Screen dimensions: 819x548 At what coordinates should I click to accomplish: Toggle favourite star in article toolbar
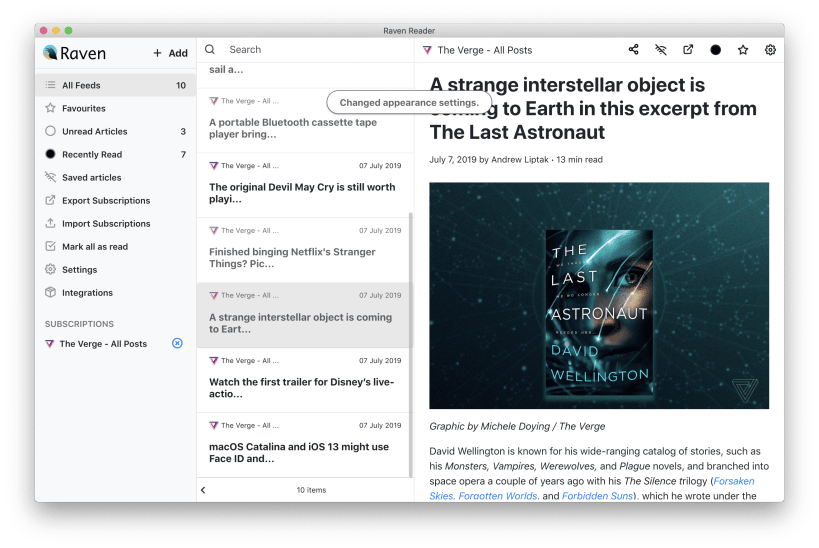(743, 50)
